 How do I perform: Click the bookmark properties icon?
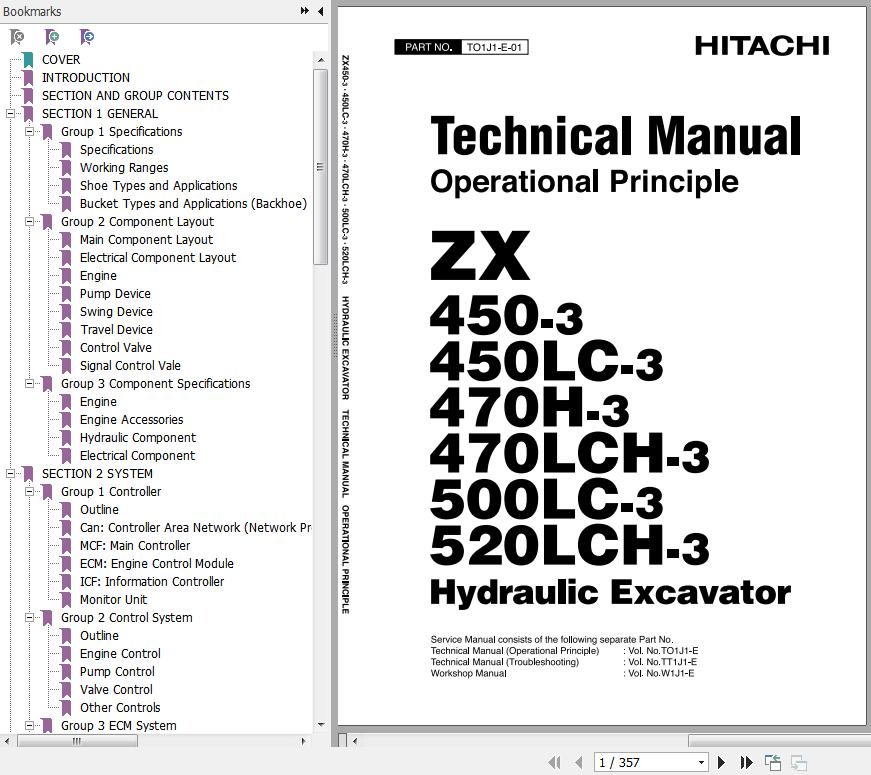(x=87, y=37)
